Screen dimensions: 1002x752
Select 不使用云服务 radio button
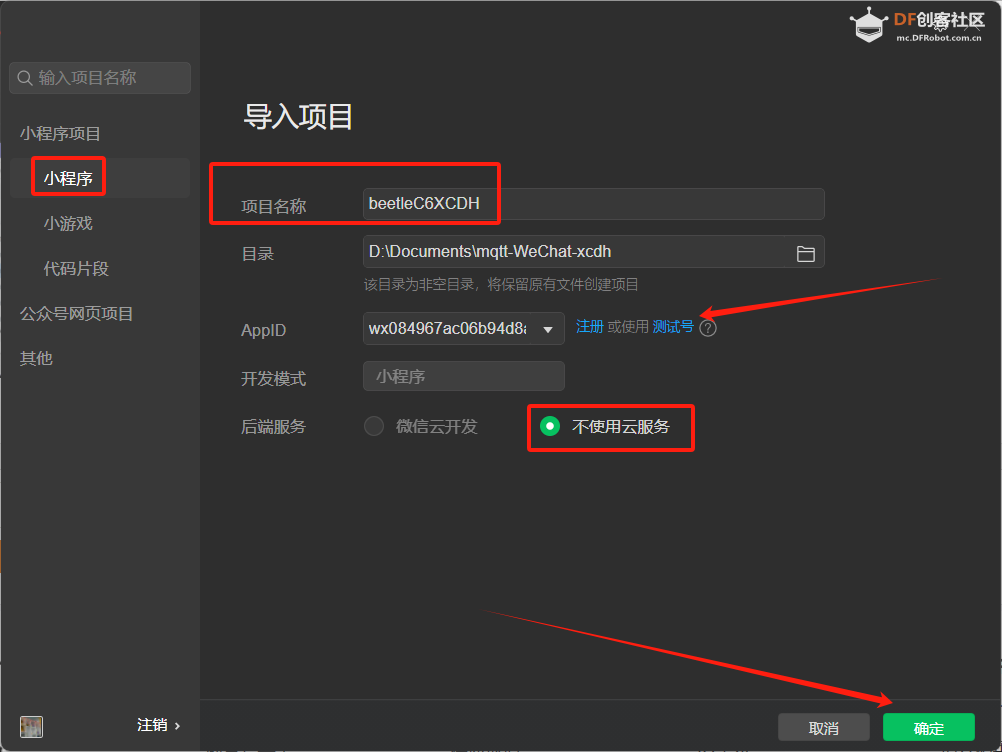click(550, 426)
